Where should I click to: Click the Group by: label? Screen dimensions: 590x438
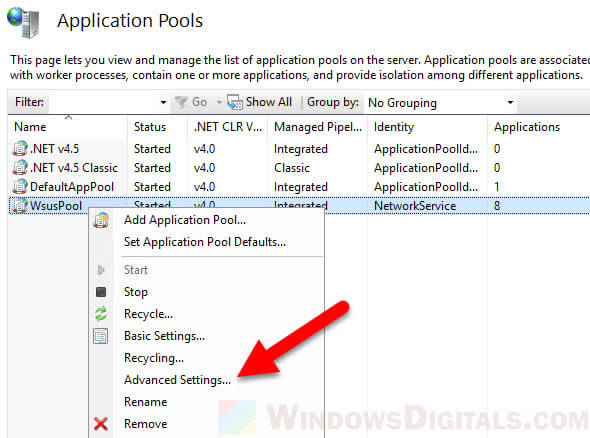333,102
